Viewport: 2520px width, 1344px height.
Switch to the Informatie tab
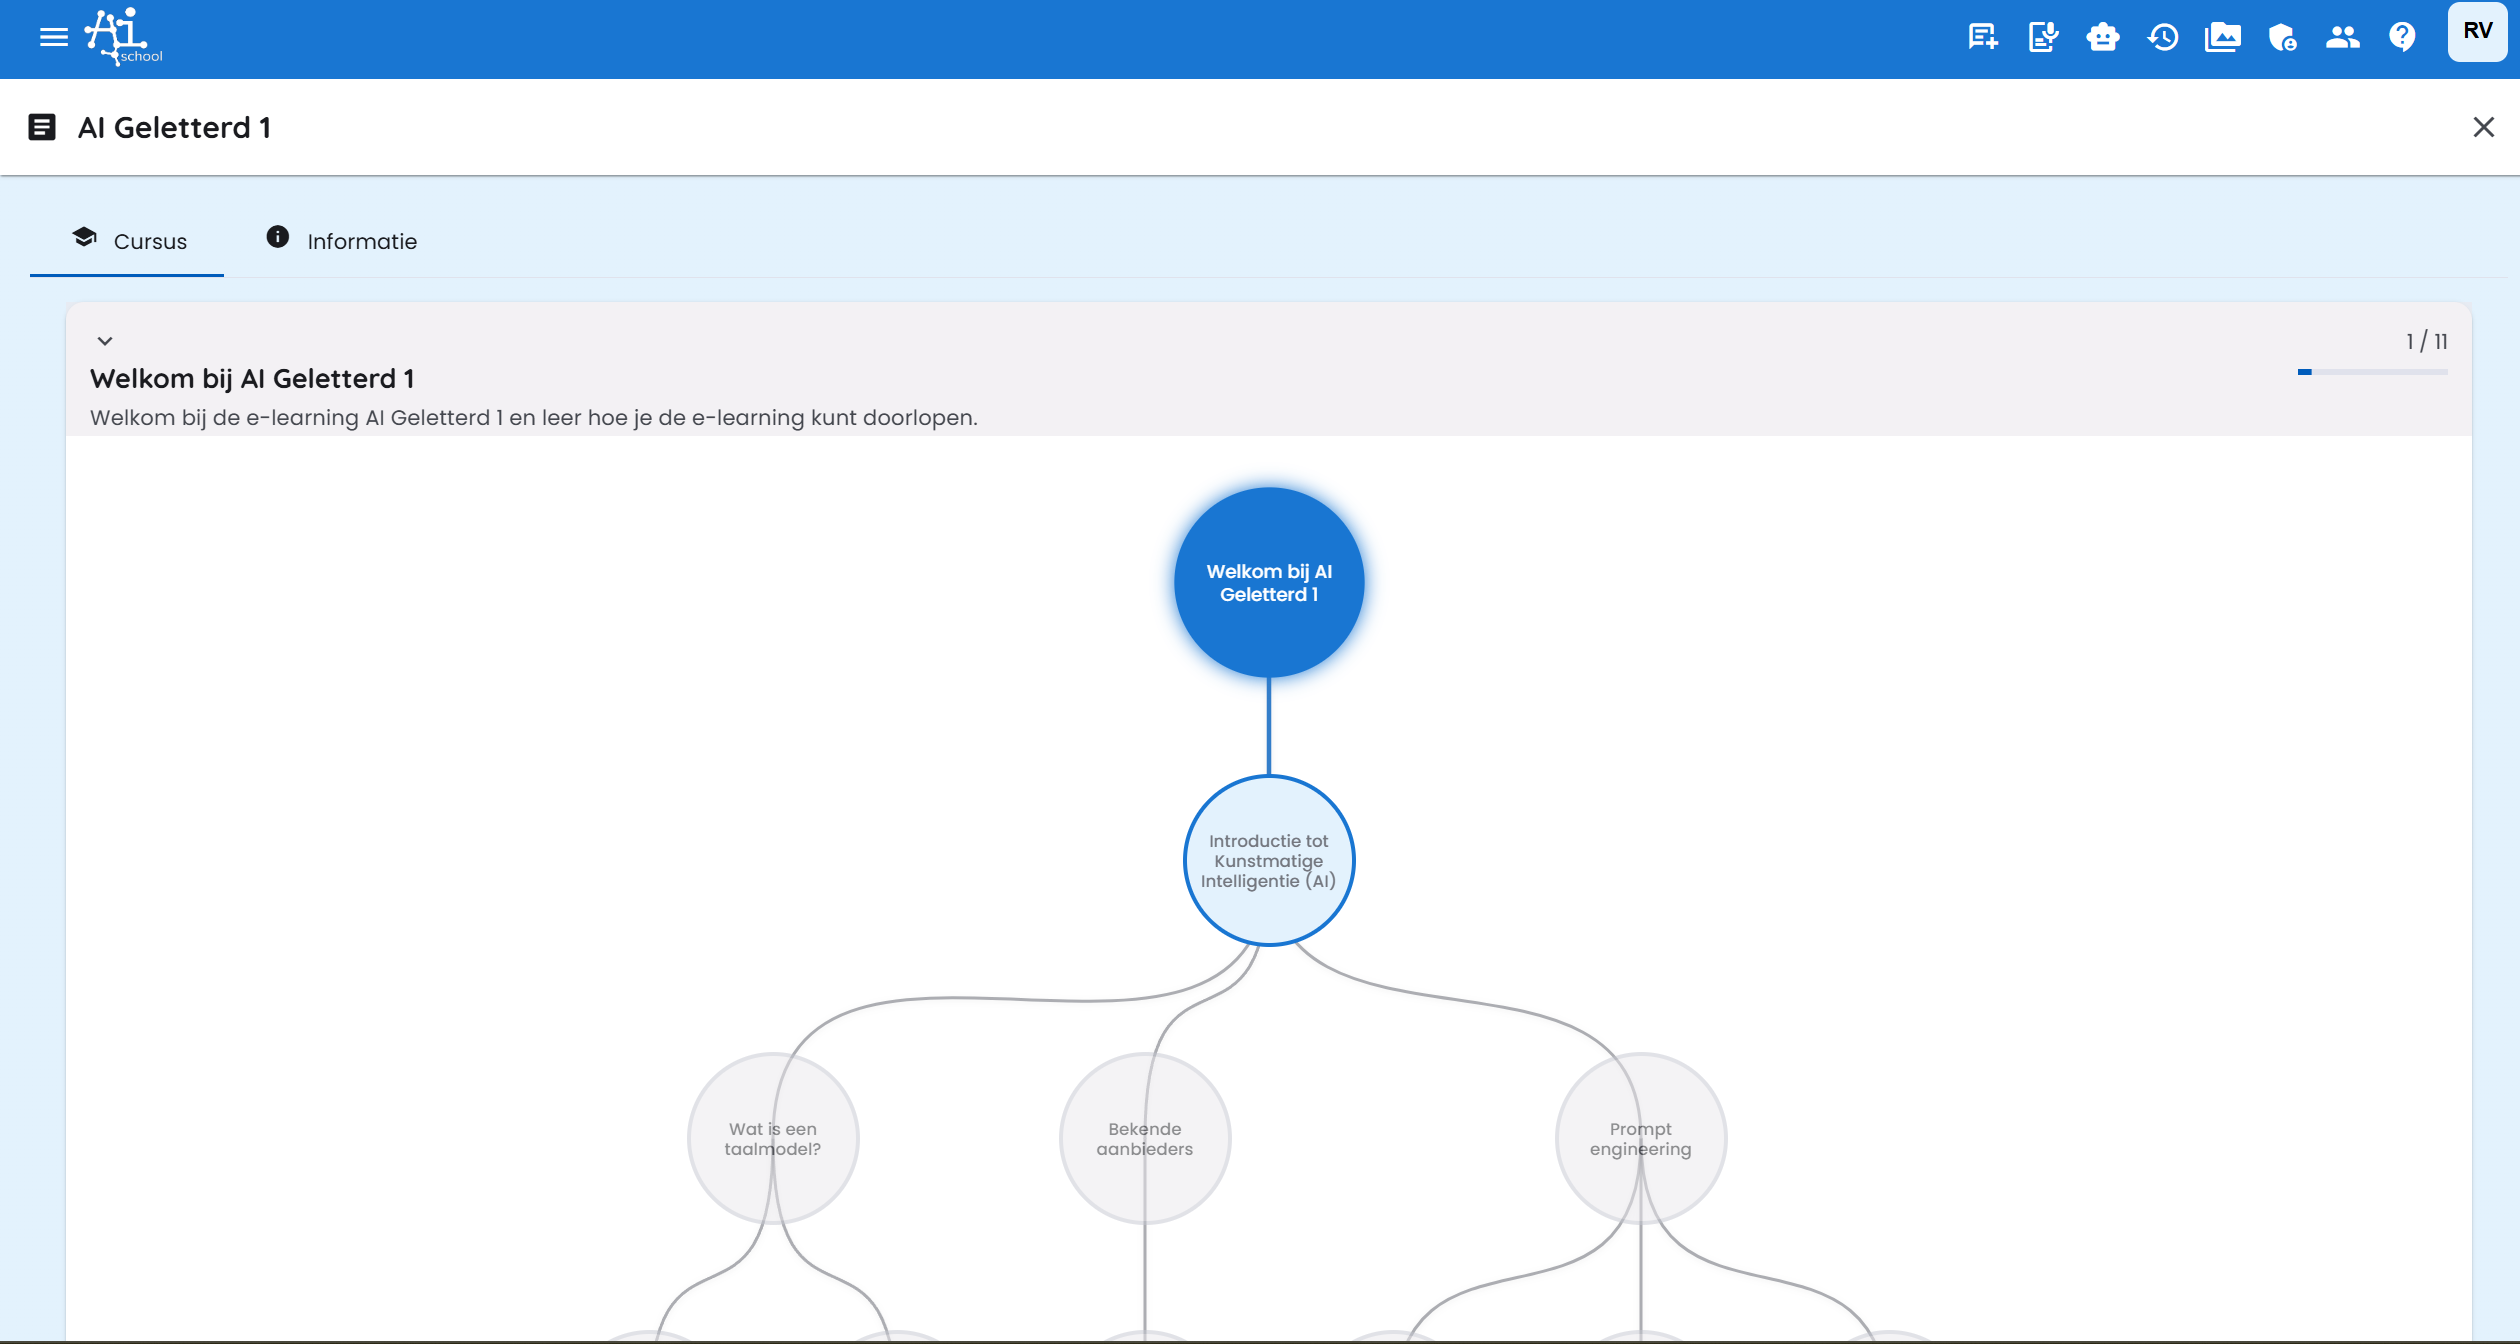pyautogui.click(x=341, y=241)
